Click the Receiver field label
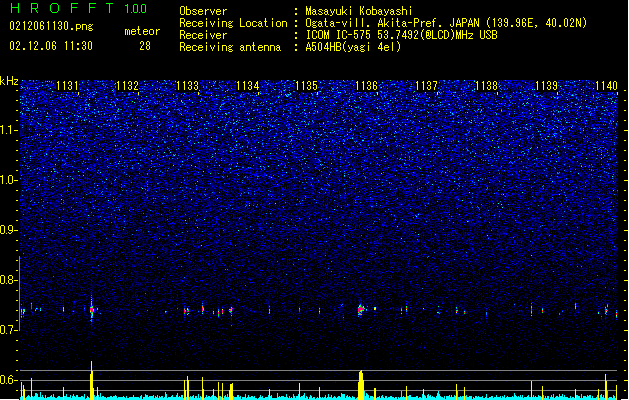 click(x=203, y=35)
